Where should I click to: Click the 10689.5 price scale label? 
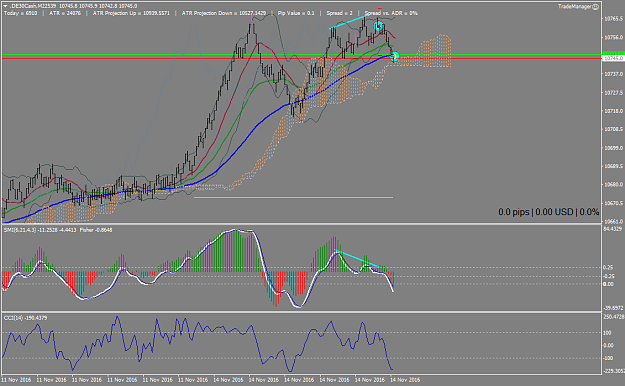pyautogui.click(x=613, y=166)
